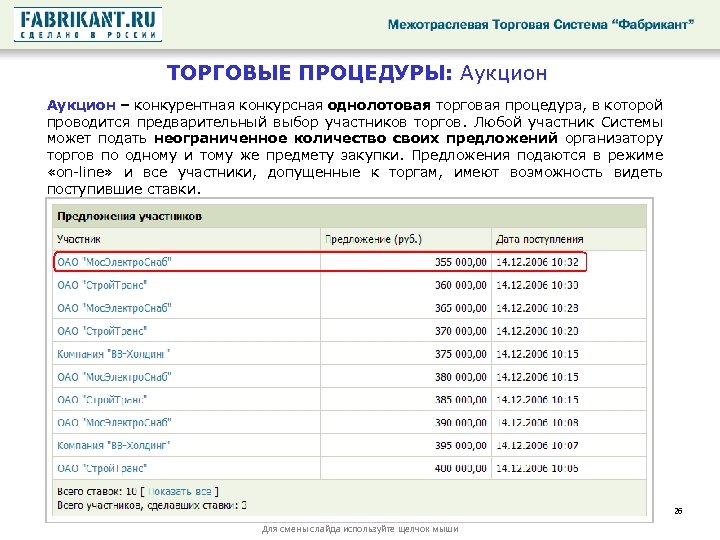720x540 pixels.
Task: Select the slide title 'ТОРГОВЫЕ ПРОЦЕДУРЫ: Аукцион'
Action: point(357,73)
